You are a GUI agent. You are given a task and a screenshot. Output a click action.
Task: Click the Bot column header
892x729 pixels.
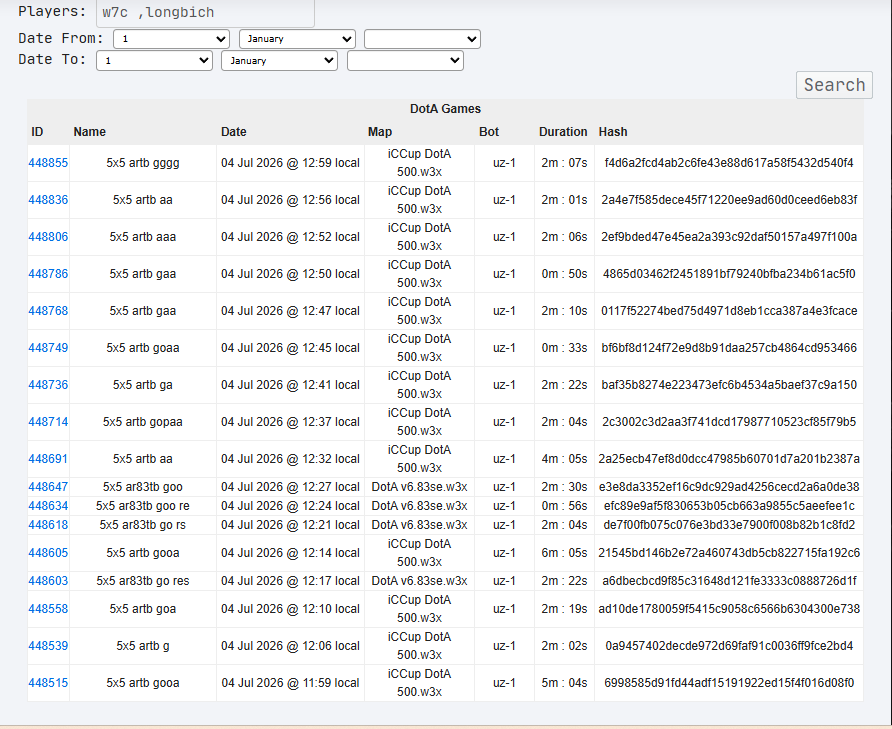click(489, 132)
